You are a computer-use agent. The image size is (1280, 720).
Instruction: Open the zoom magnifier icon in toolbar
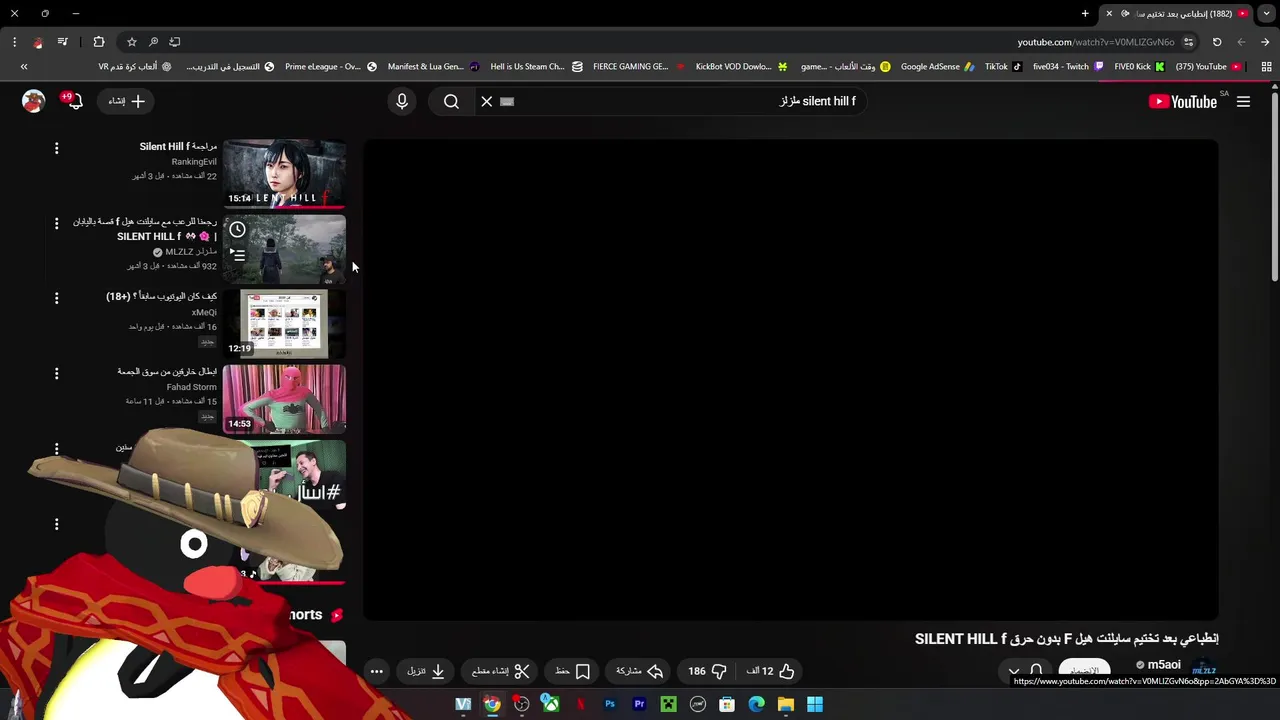pos(153,42)
